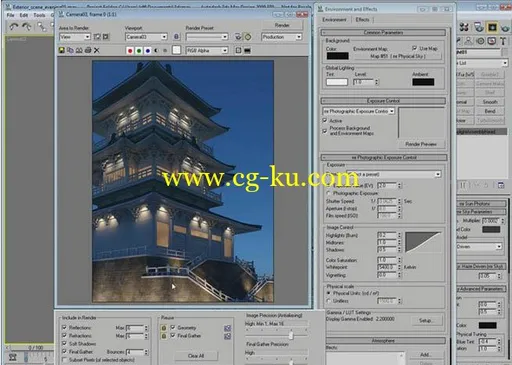Toggle the alpha channel display icon

tap(156, 51)
